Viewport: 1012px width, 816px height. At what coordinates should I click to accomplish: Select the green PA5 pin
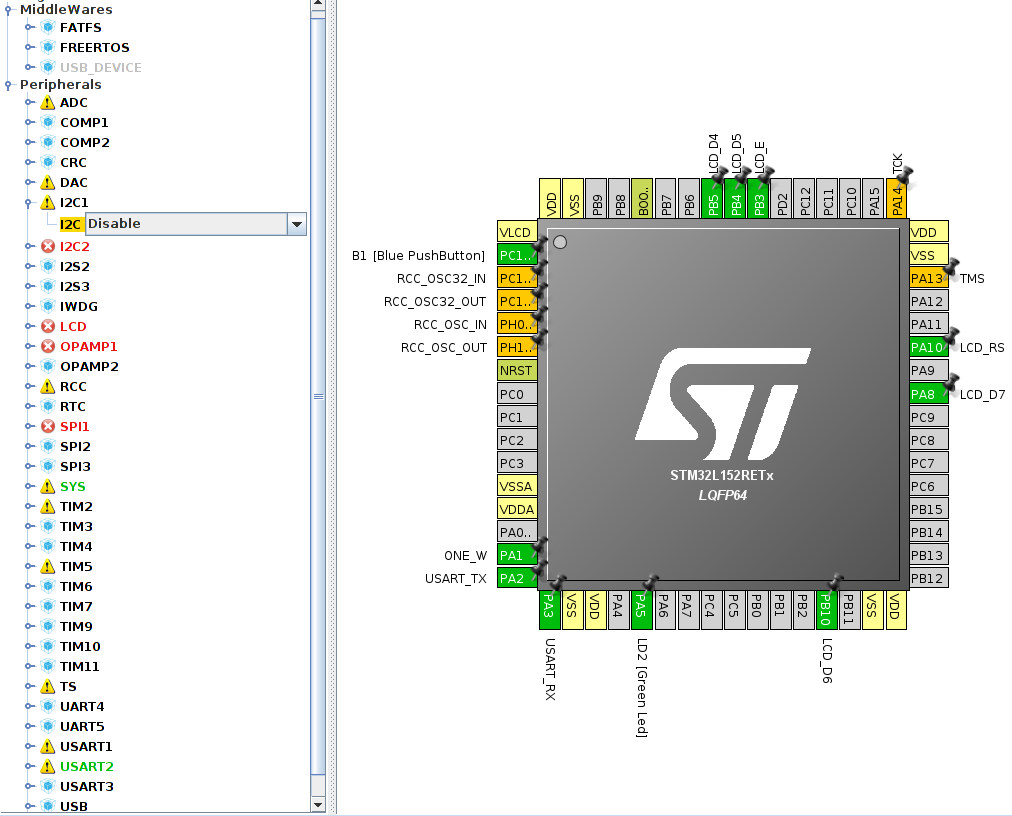click(641, 605)
